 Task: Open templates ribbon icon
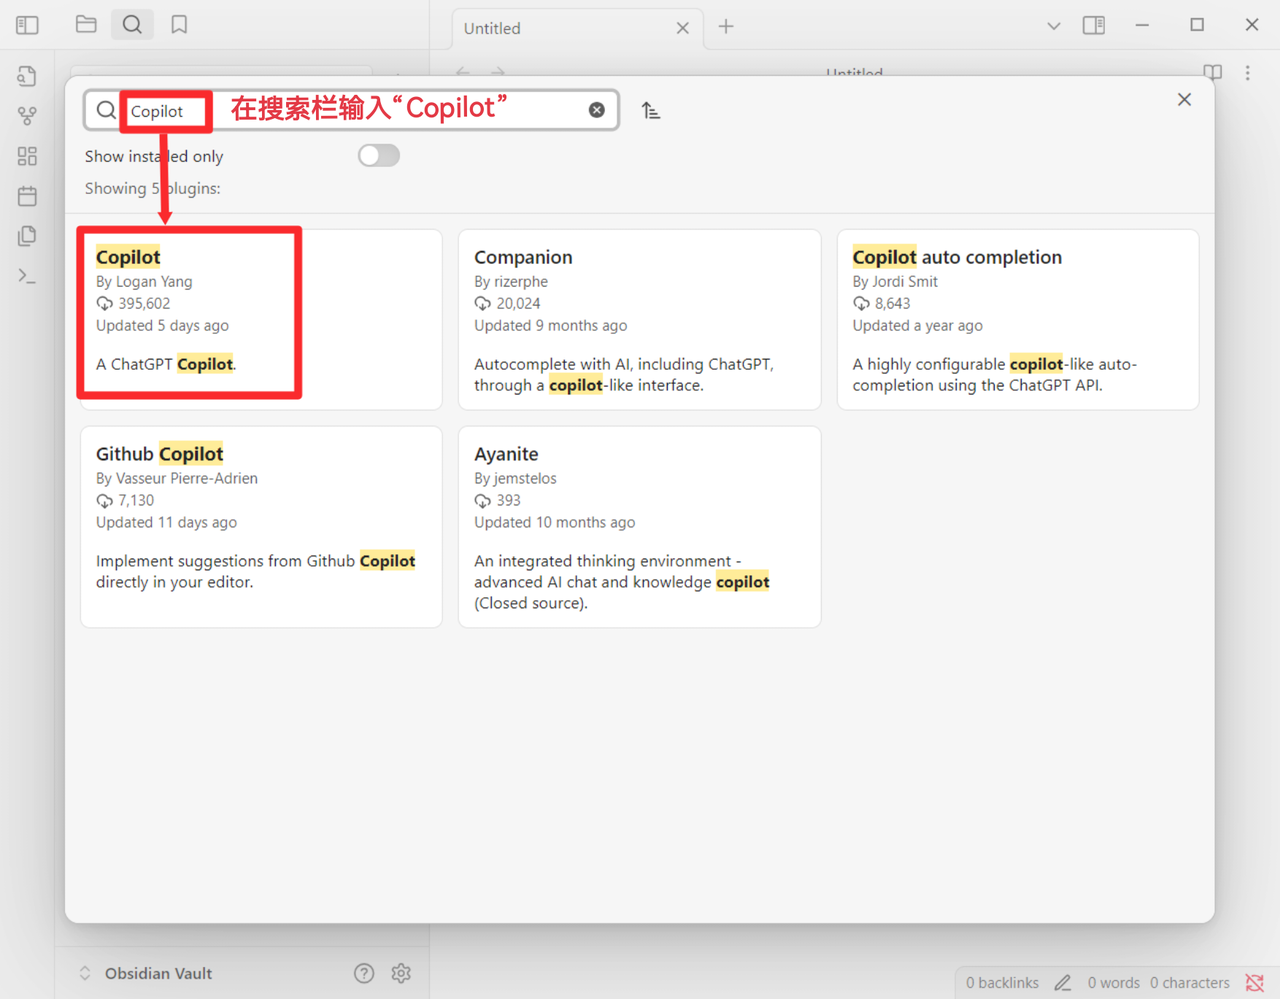(27, 236)
